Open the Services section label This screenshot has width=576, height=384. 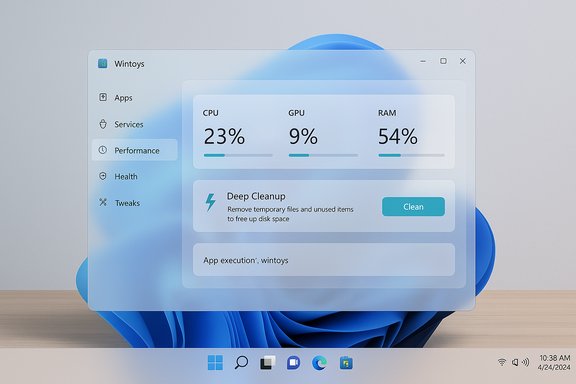click(129, 124)
